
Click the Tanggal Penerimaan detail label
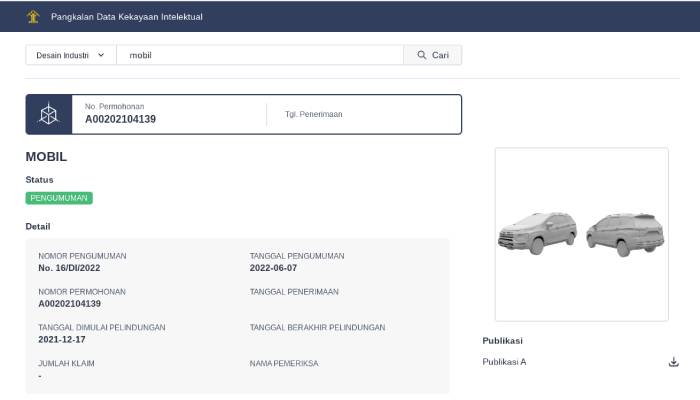tap(294, 292)
